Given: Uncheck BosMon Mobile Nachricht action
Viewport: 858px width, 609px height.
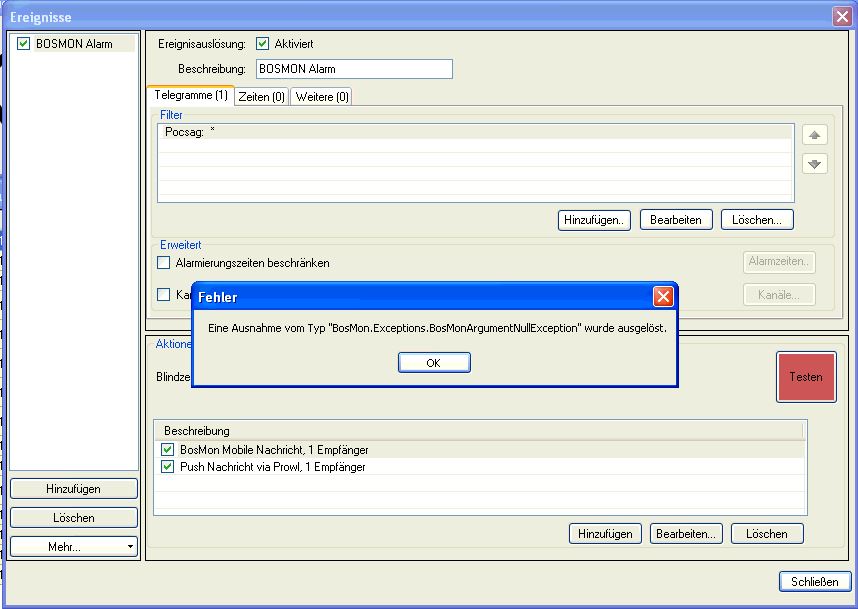Looking at the screenshot, I should [167, 451].
